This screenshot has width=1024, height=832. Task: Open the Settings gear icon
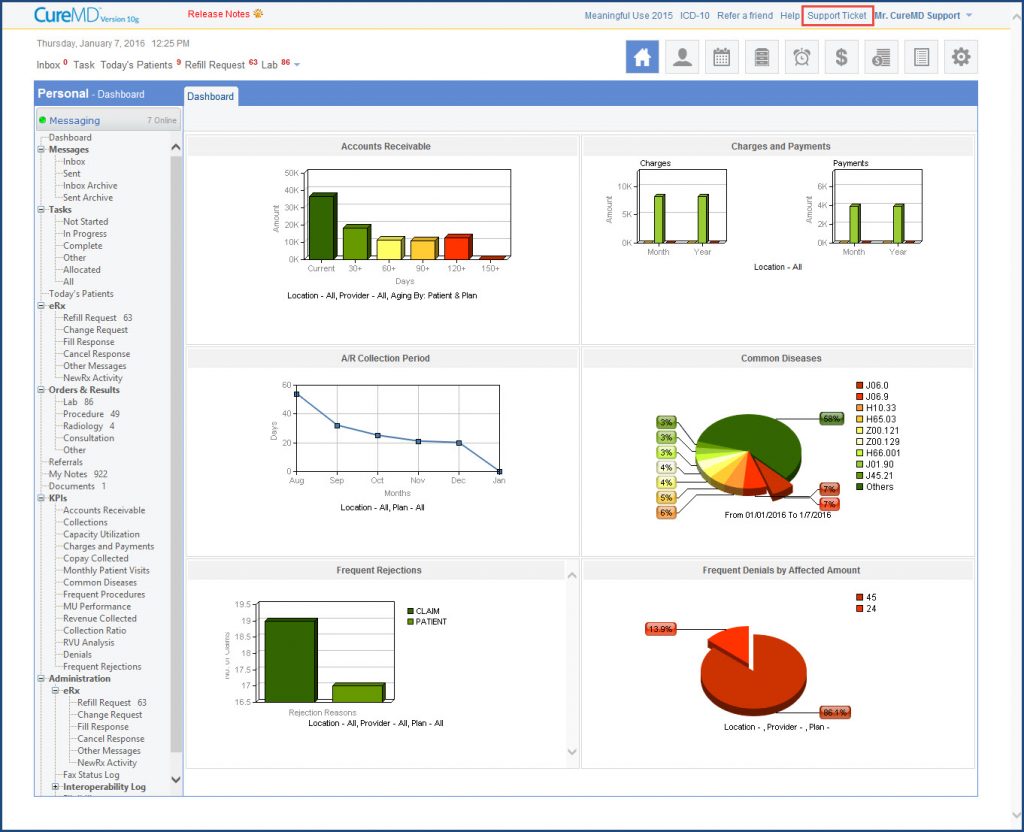click(961, 57)
